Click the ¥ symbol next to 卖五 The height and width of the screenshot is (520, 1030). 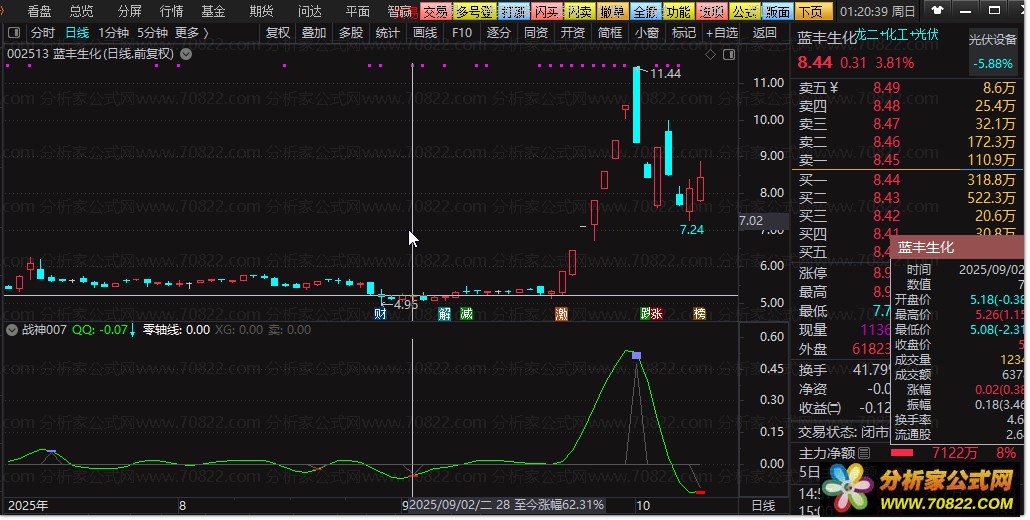point(834,88)
